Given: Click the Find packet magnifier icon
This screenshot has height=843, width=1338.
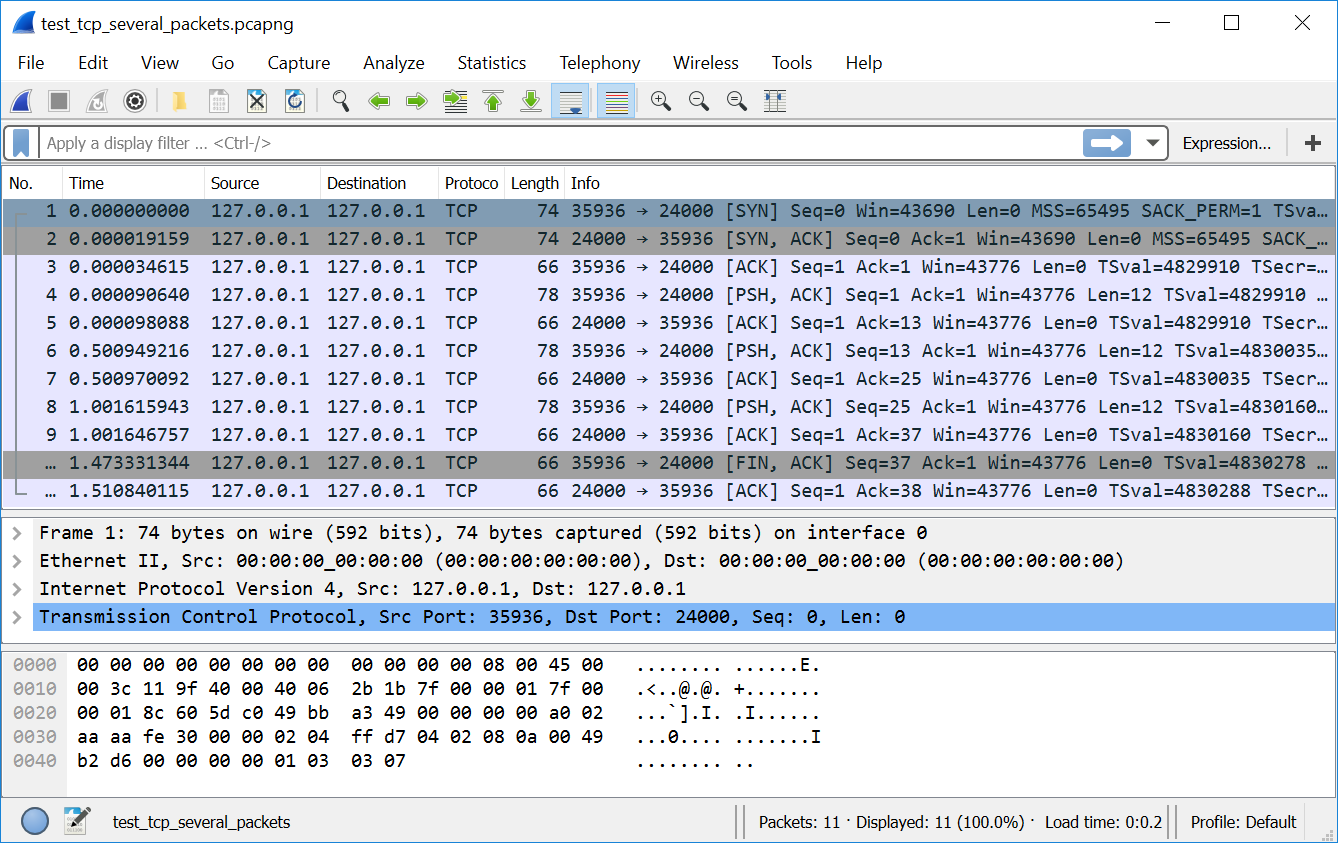Looking at the screenshot, I should coord(341,101).
